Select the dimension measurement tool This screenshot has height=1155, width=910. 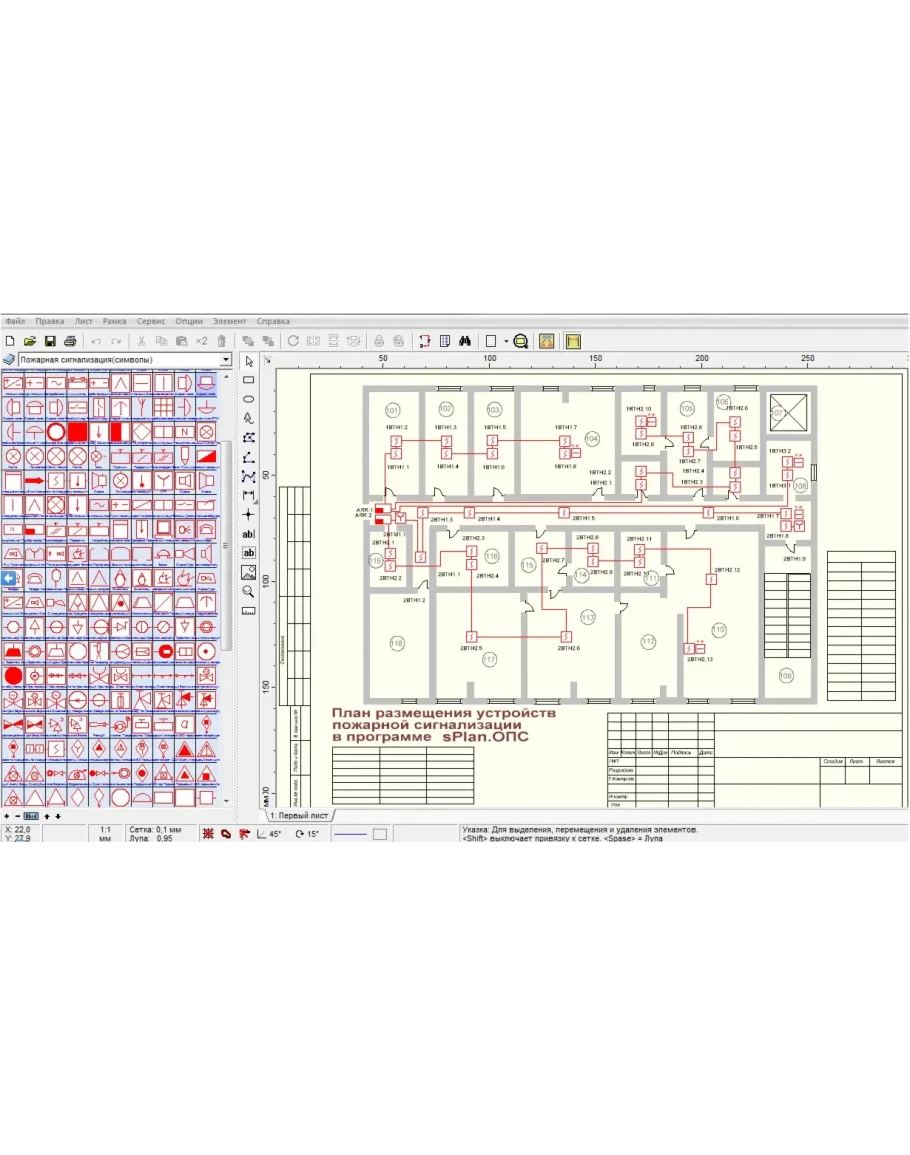249,495
